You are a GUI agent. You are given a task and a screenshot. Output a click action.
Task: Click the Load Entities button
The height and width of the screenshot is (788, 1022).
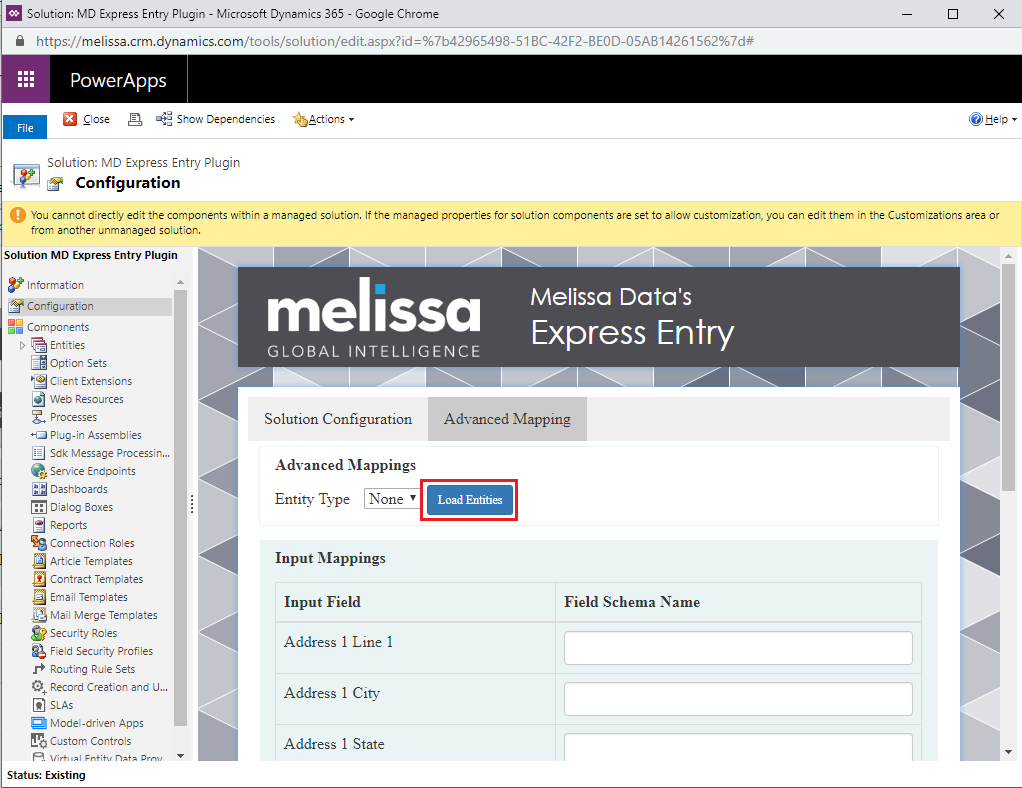(x=470, y=499)
